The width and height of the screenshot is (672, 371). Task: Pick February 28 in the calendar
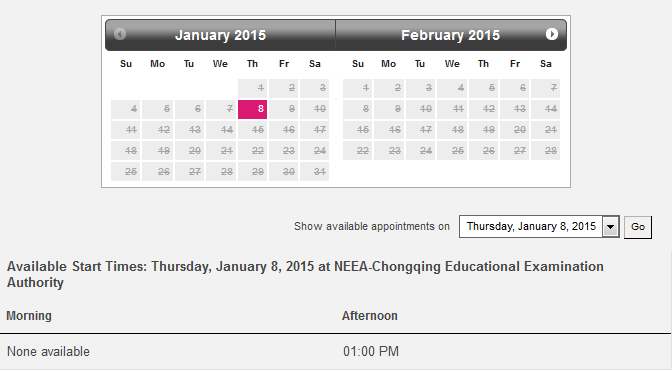pos(546,151)
